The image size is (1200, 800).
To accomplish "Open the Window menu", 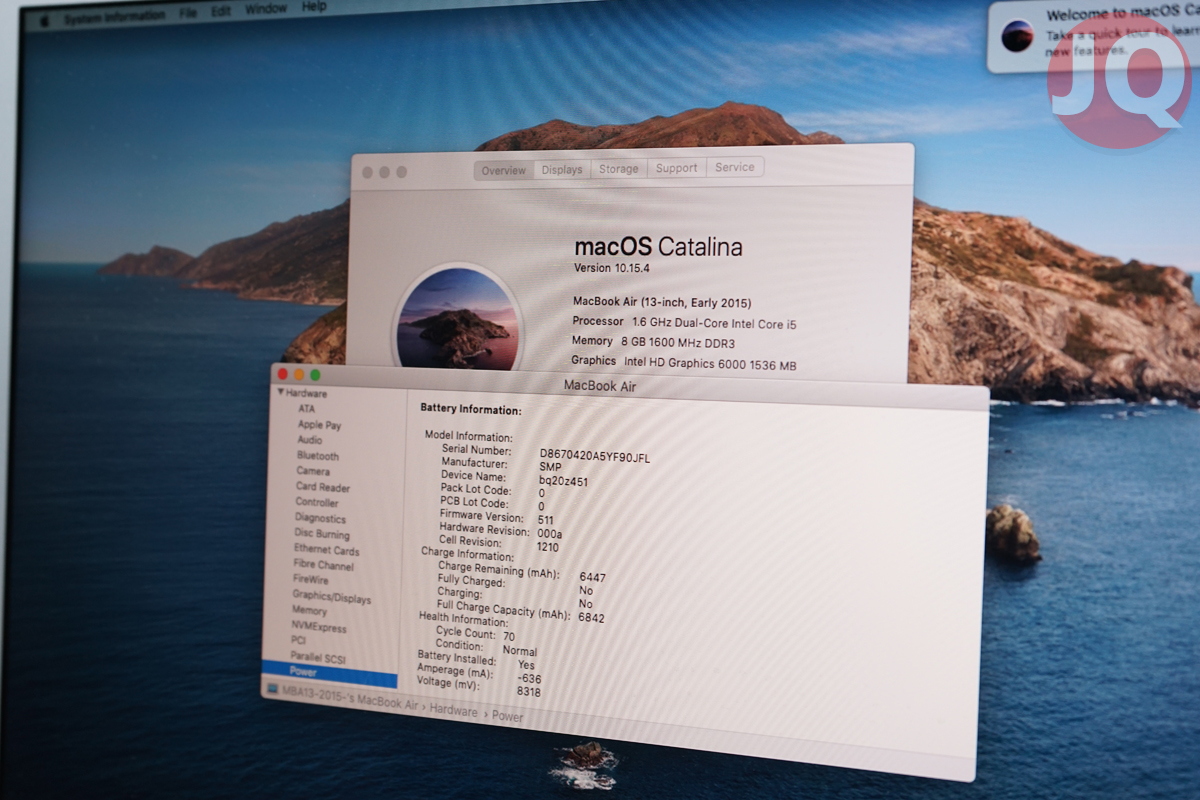I will pyautogui.click(x=265, y=9).
